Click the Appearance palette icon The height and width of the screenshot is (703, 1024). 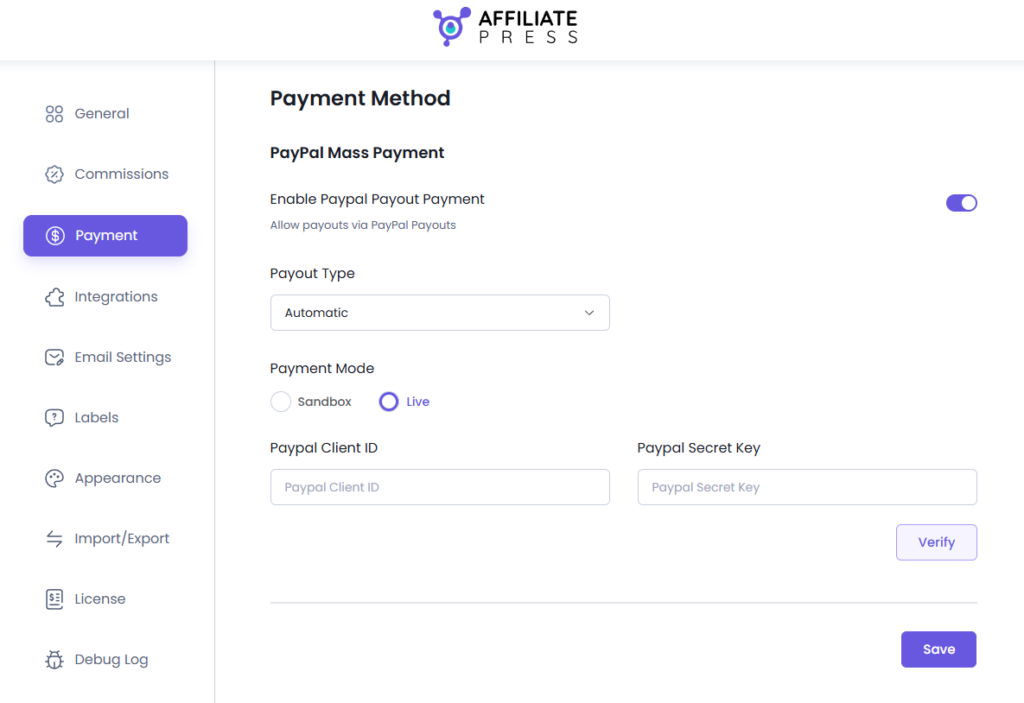tap(54, 478)
